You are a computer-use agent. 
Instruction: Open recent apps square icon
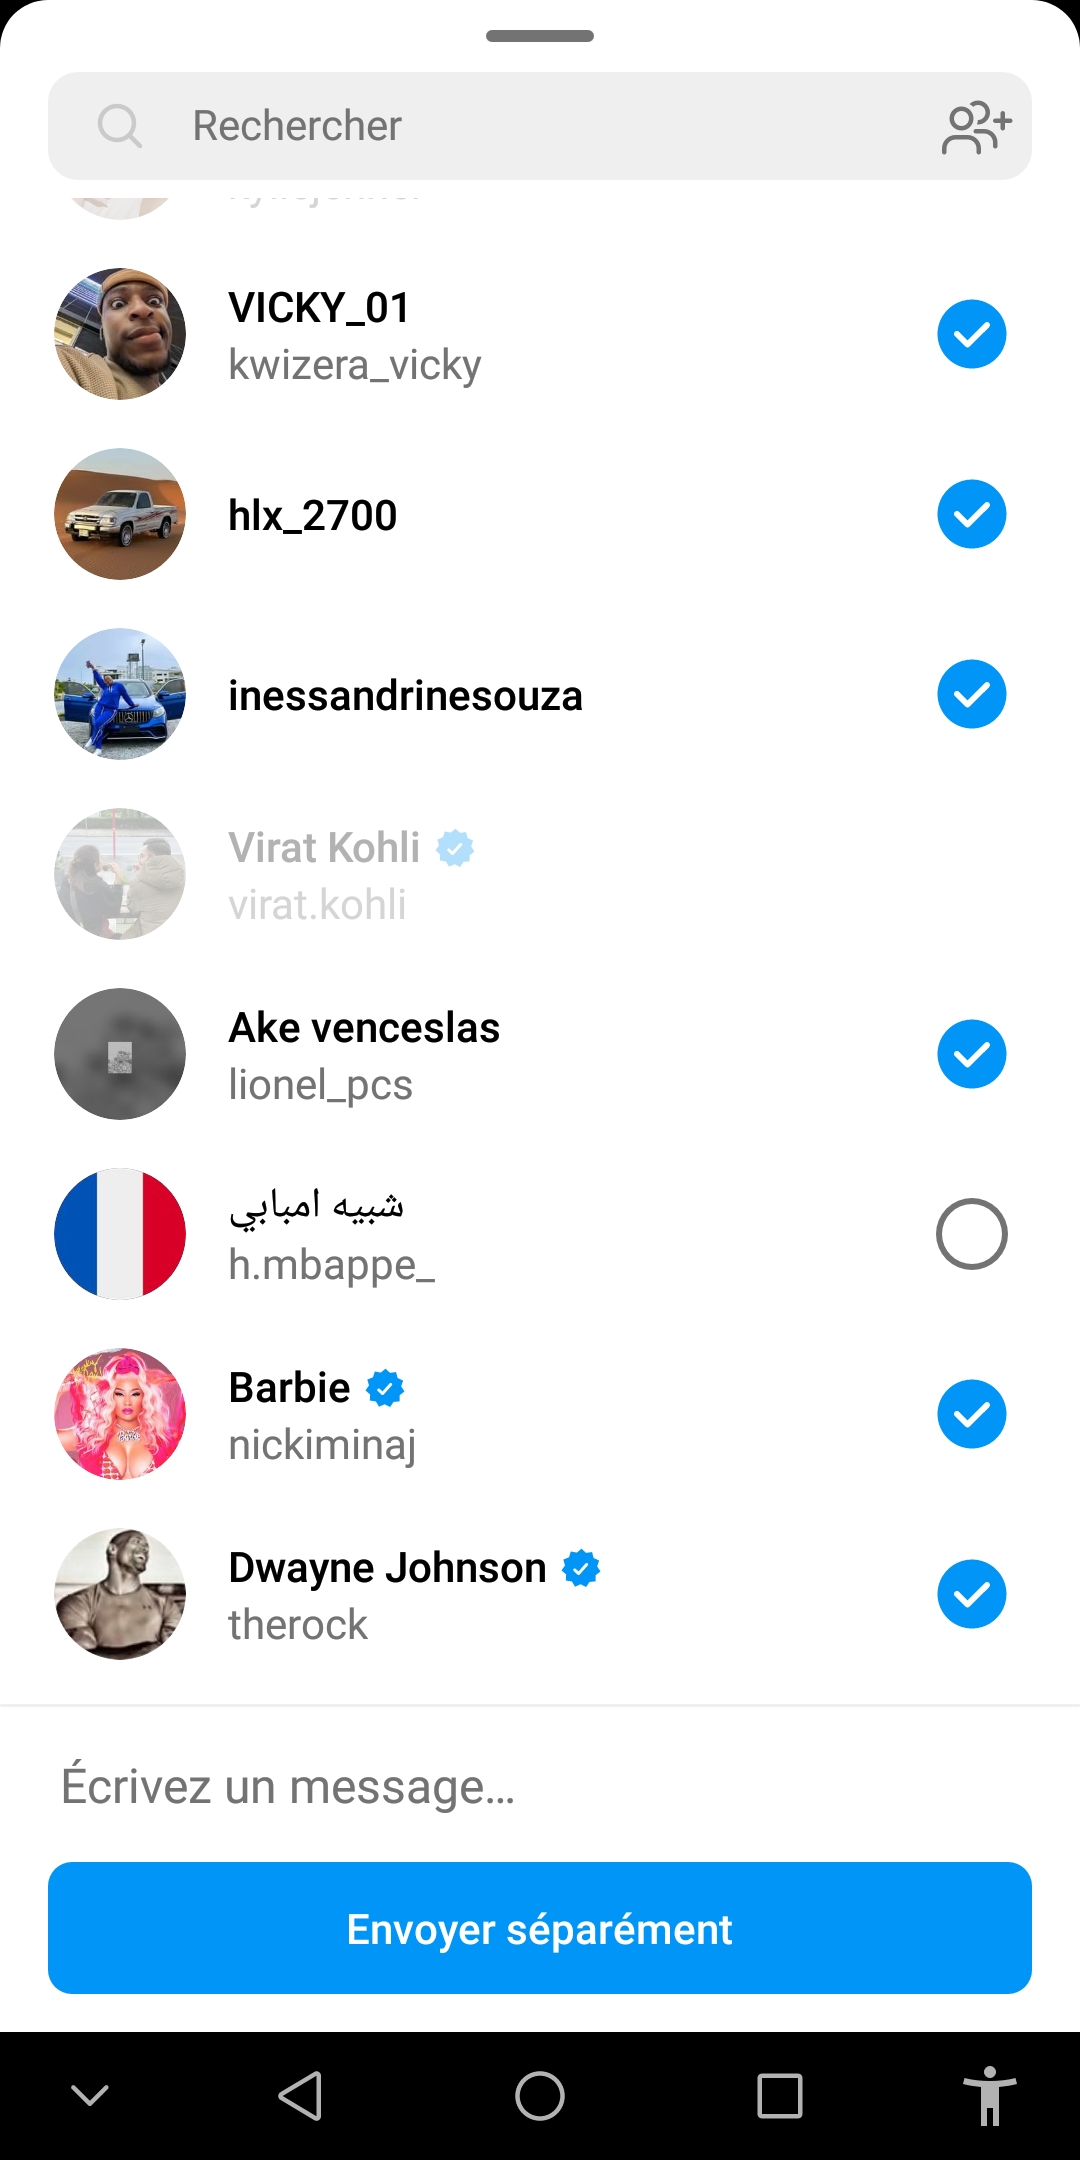point(780,2095)
